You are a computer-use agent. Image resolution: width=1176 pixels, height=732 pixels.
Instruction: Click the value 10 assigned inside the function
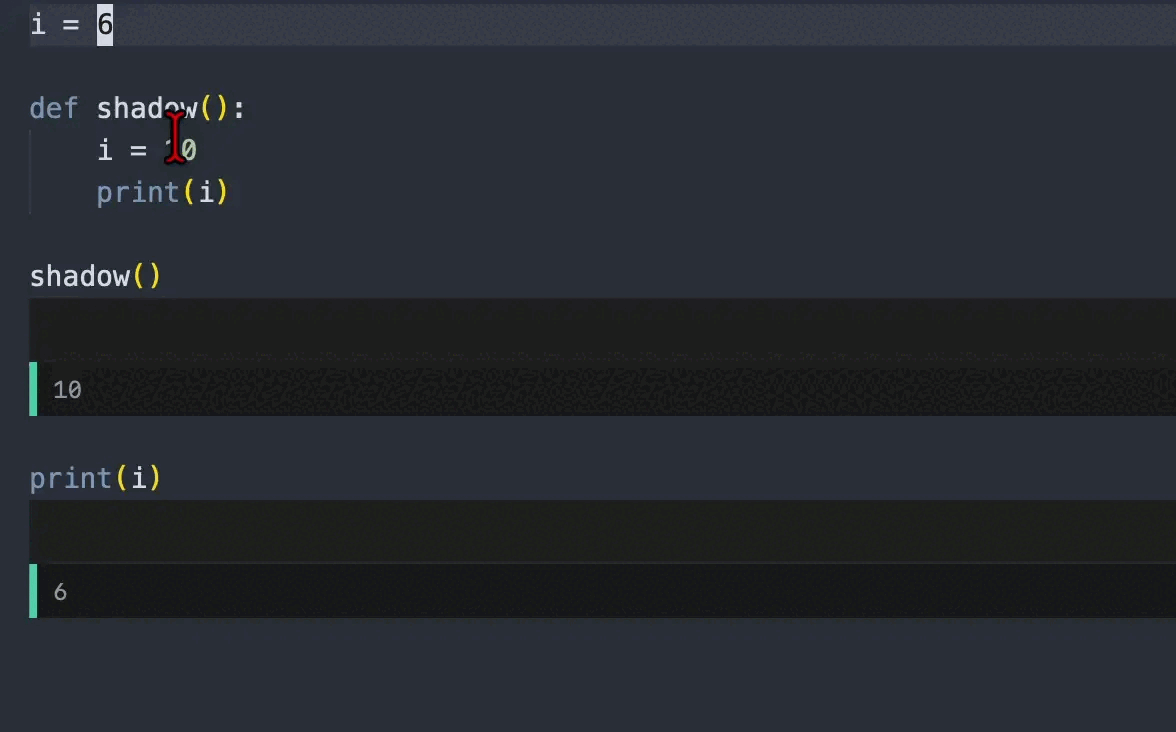pos(182,150)
